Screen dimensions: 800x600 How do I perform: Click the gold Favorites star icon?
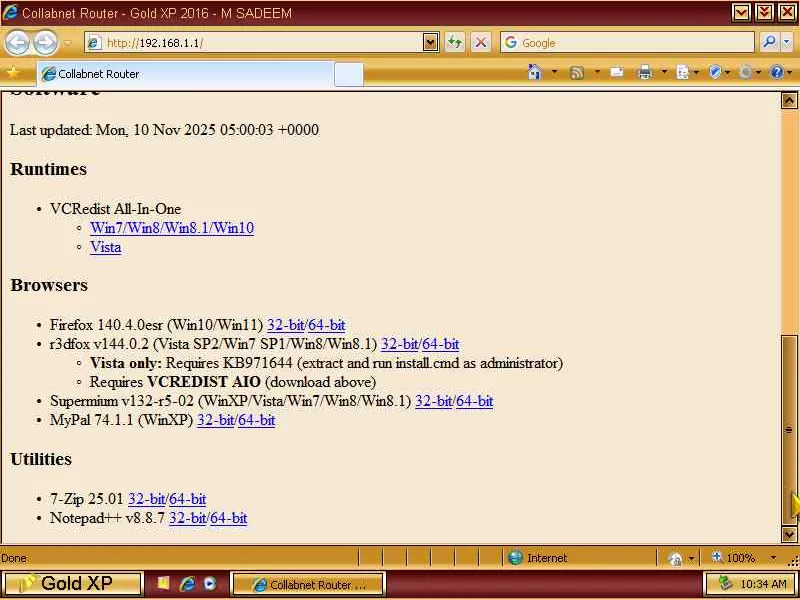pos(13,73)
